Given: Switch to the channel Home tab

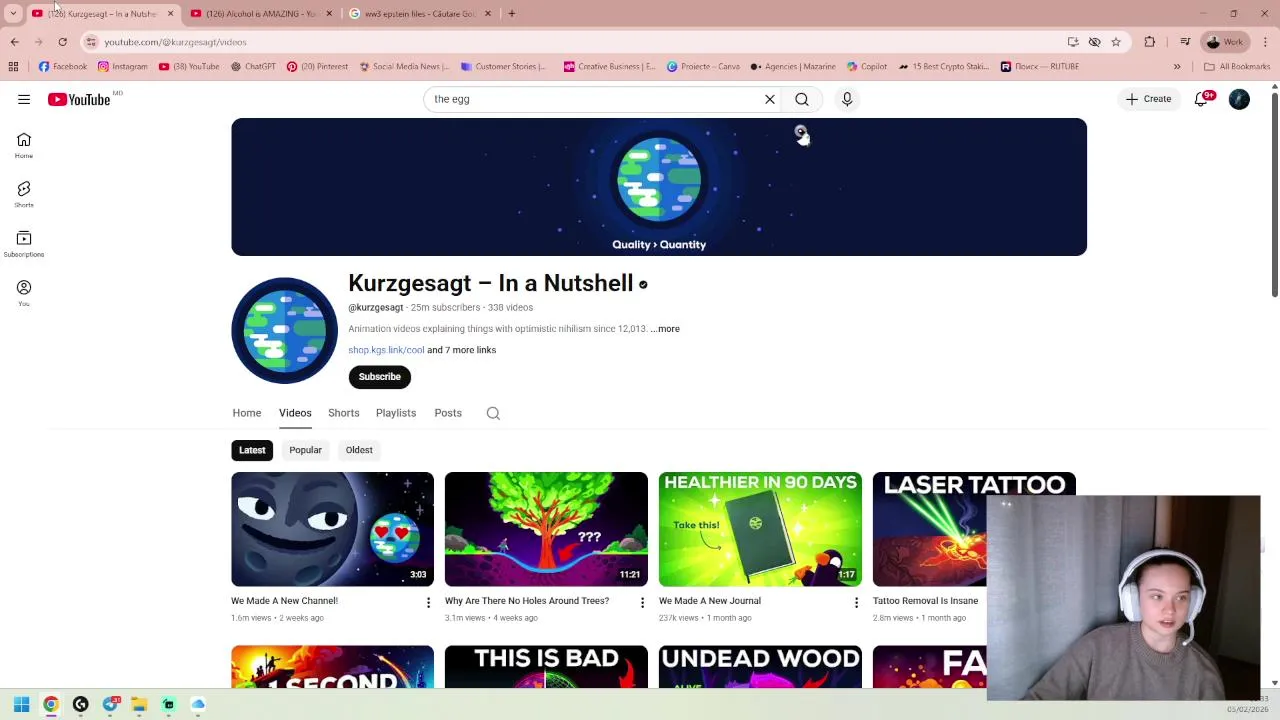Looking at the screenshot, I should coord(247,413).
